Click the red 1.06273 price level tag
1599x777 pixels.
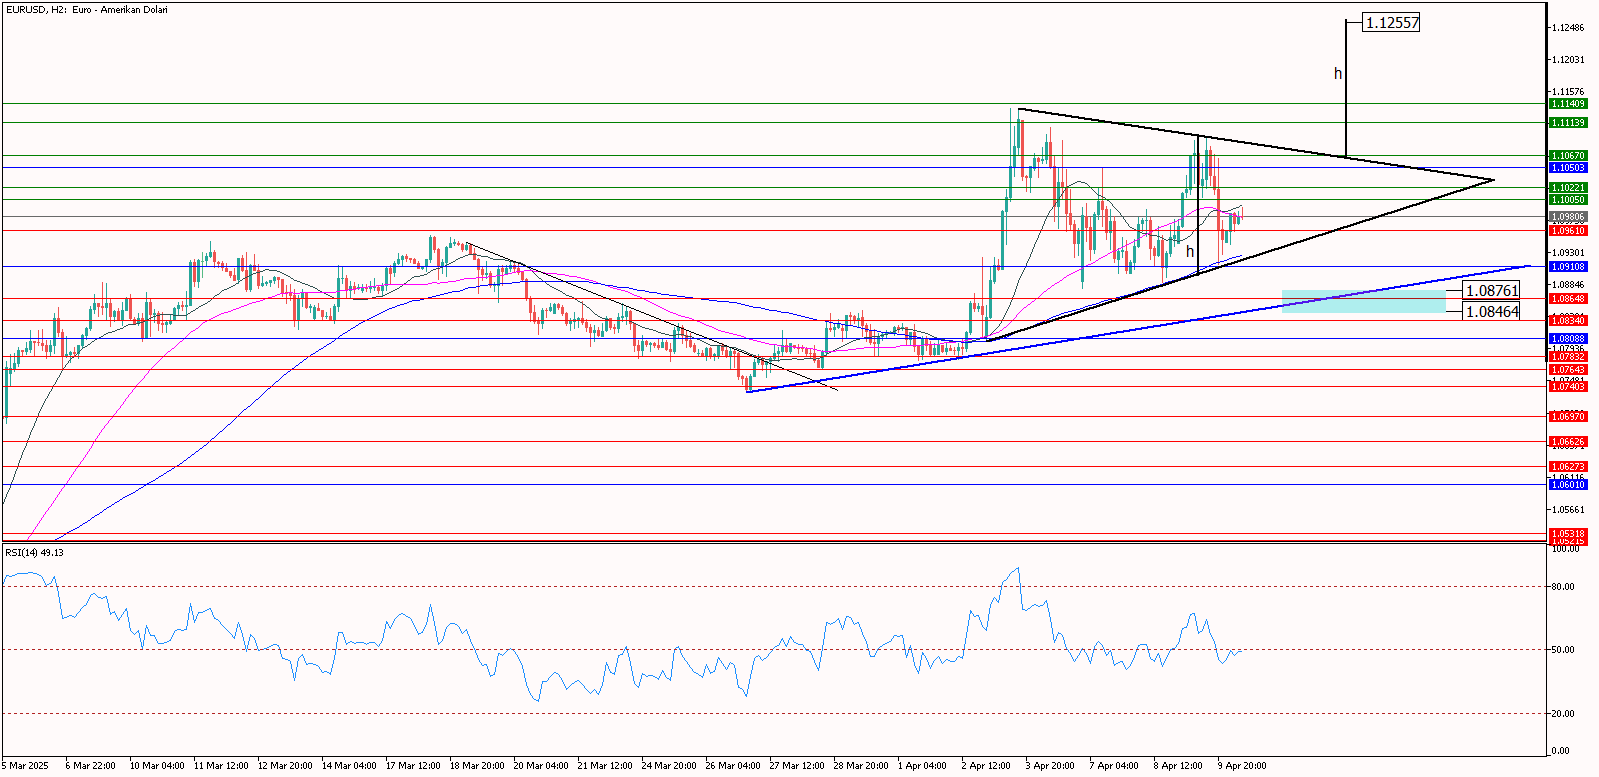click(x=1568, y=467)
